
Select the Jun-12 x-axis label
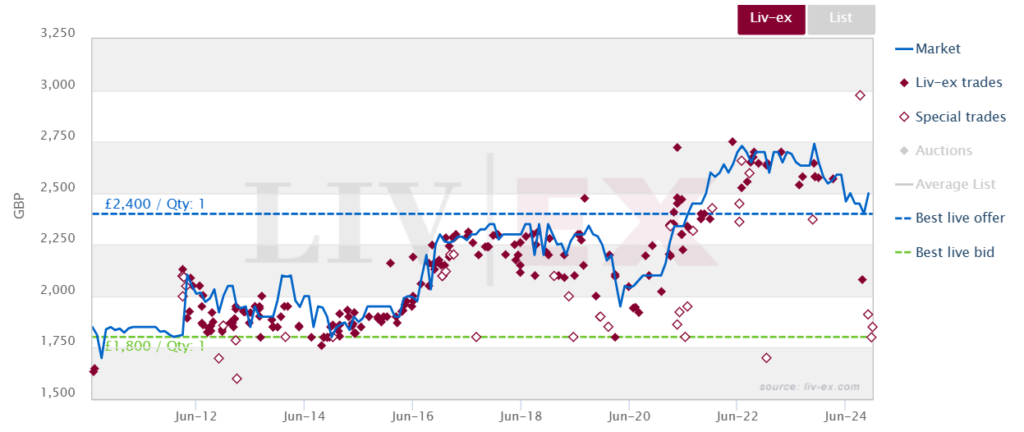[195, 413]
